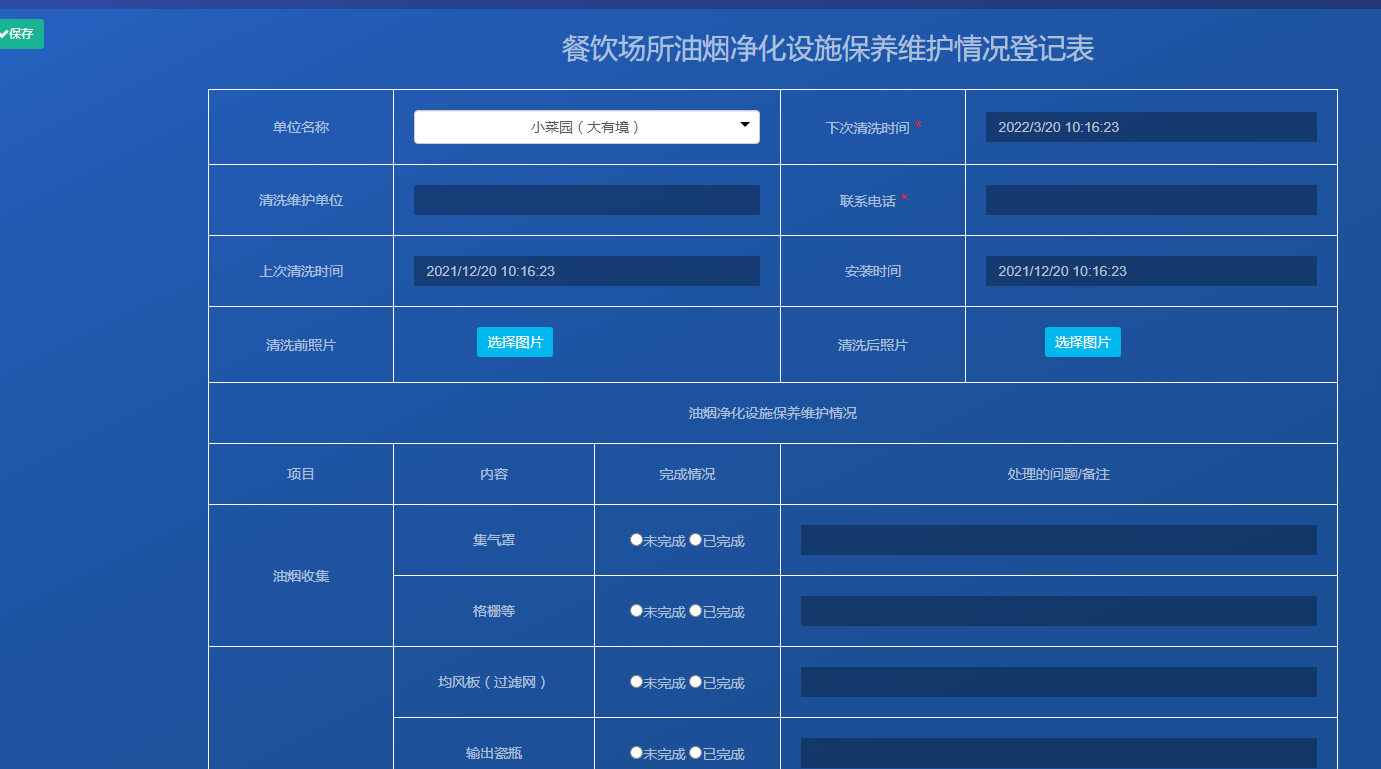The image size is (1381, 769).
Task: Click the remarks field for 集气罩
Action: pos(1059,540)
